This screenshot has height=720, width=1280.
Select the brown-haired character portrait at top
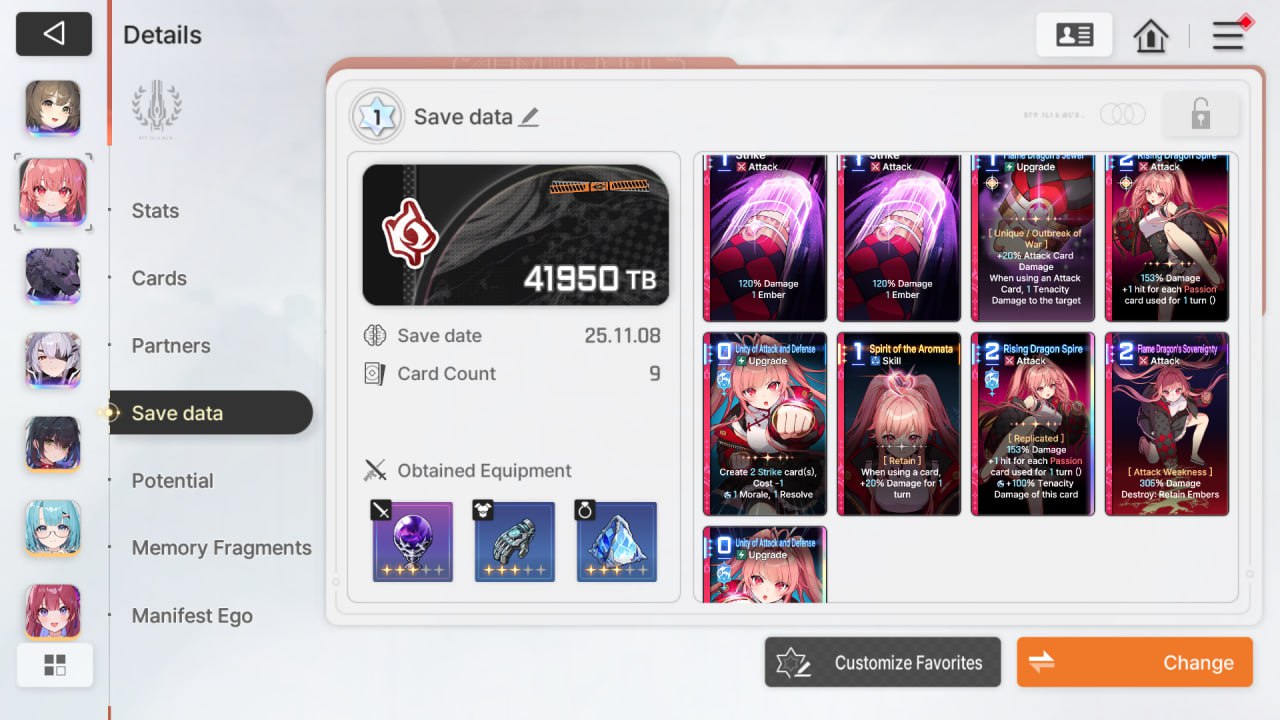click(53, 108)
